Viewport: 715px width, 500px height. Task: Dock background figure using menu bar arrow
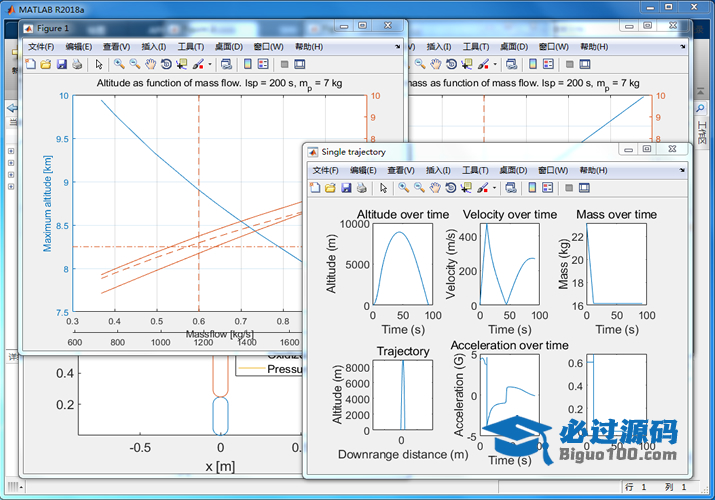pyautogui.click(x=683, y=46)
